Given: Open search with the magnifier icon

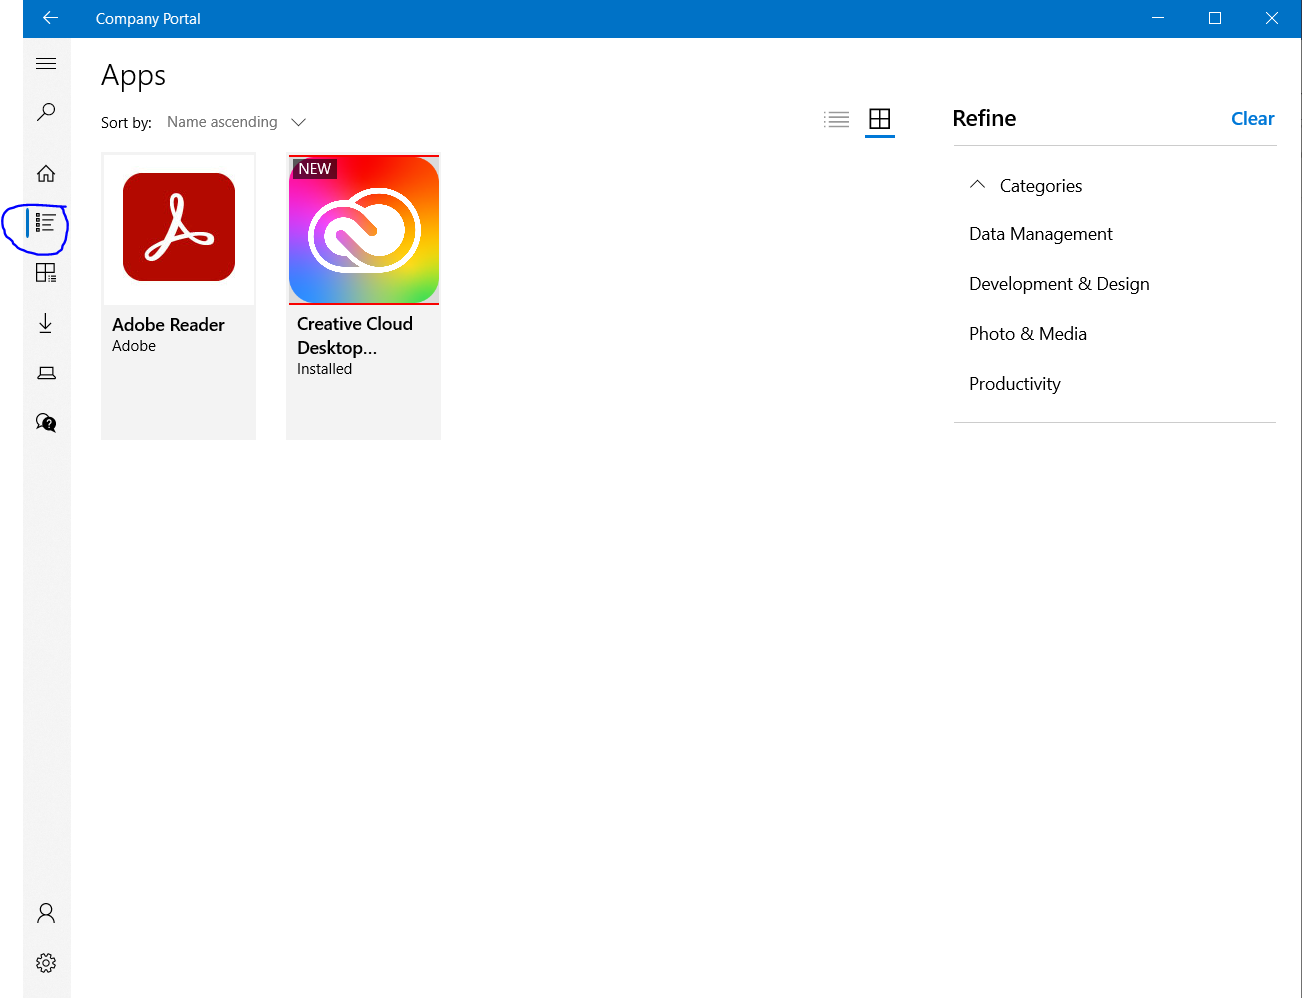Looking at the screenshot, I should point(46,112).
